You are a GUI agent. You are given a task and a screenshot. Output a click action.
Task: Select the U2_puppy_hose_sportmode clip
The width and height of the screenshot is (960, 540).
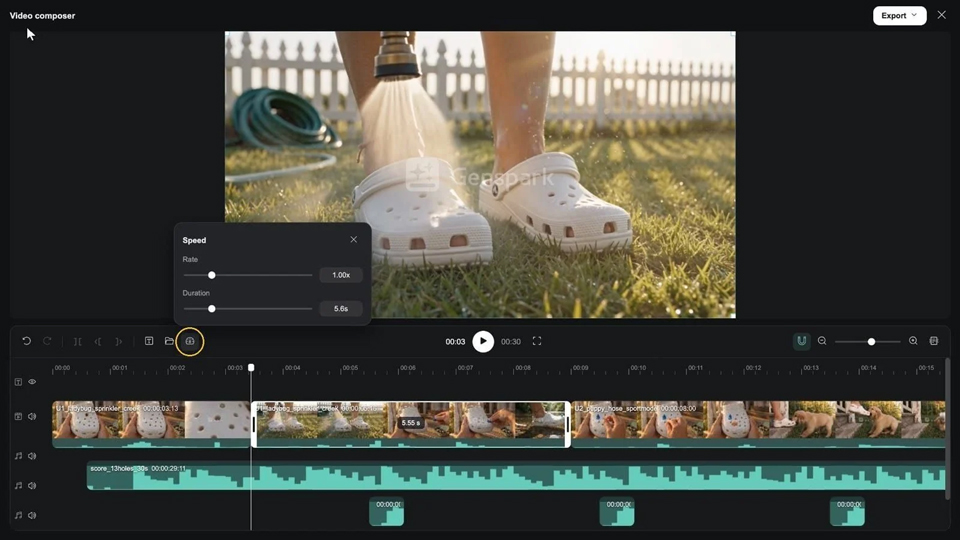[759, 424]
